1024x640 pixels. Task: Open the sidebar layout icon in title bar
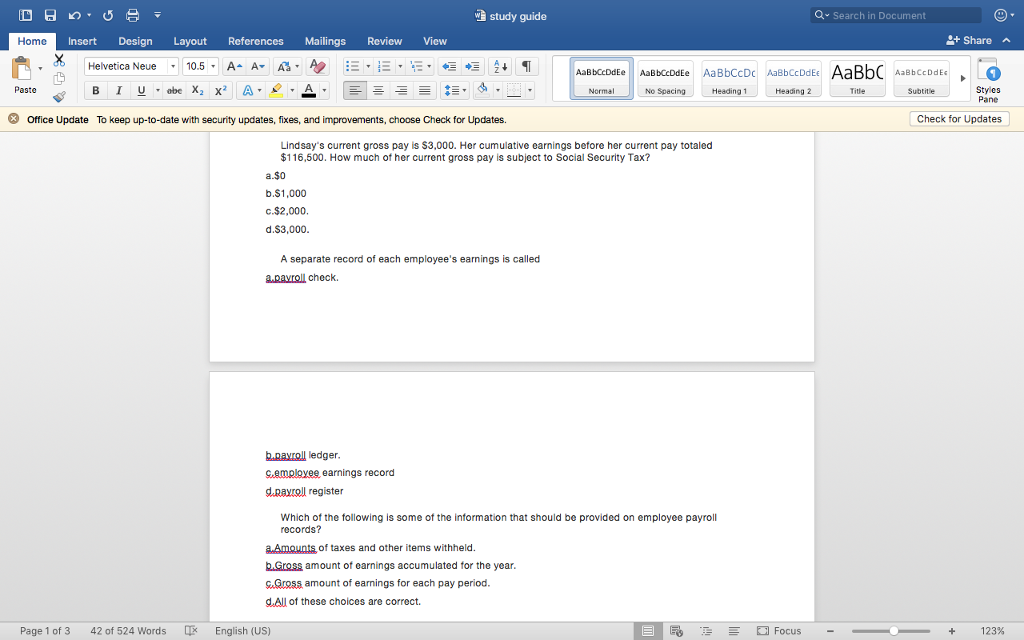click(x=25, y=15)
